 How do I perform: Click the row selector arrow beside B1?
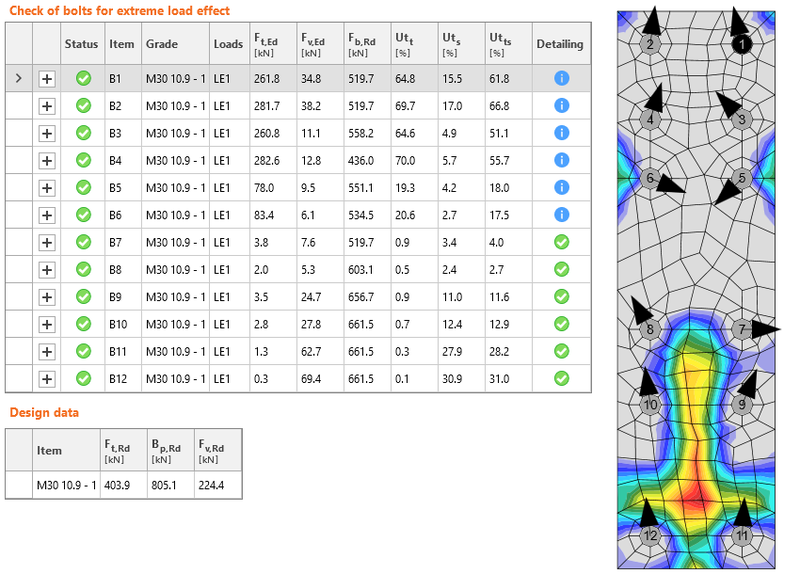click(x=18, y=78)
